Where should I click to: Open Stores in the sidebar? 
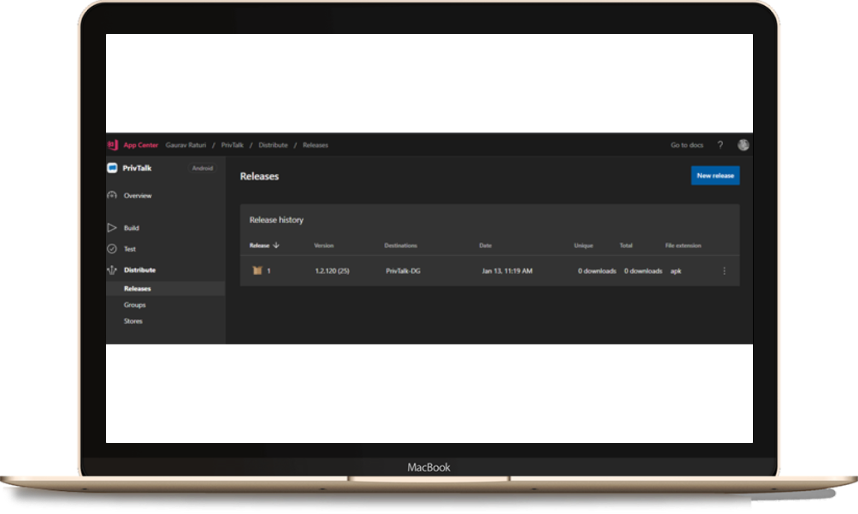[133, 321]
